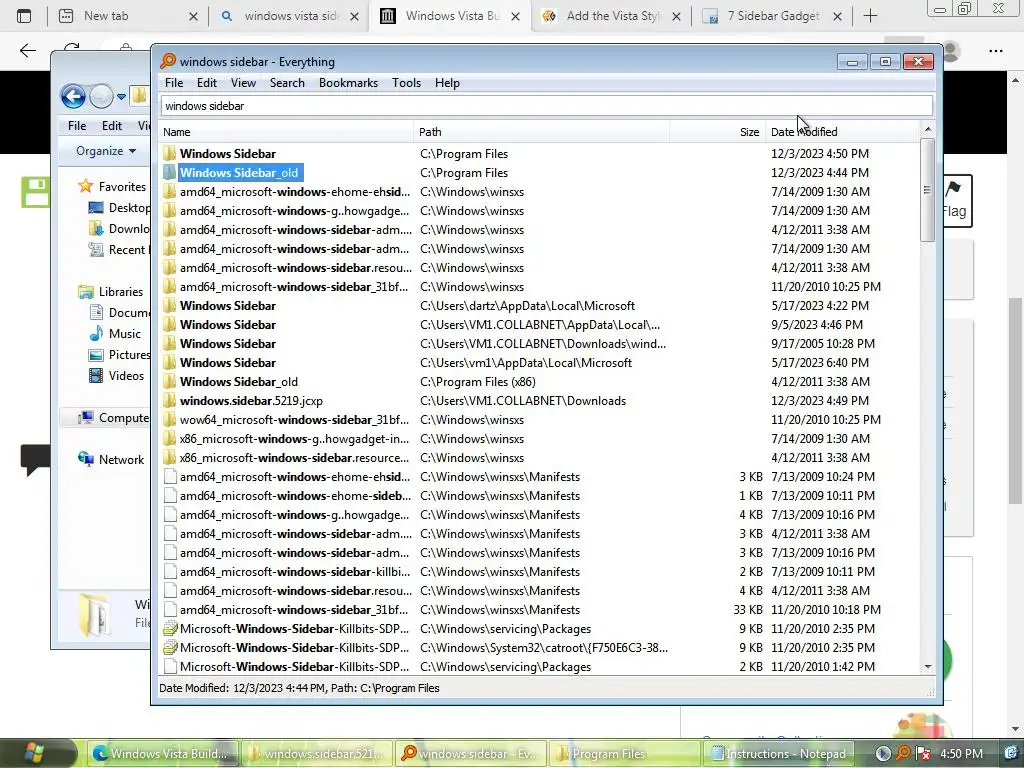The width and height of the screenshot is (1024, 768).
Task: Select Windows Sidebar_old folder icon in Program Files (x86)
Action: (x=170, y=381)
